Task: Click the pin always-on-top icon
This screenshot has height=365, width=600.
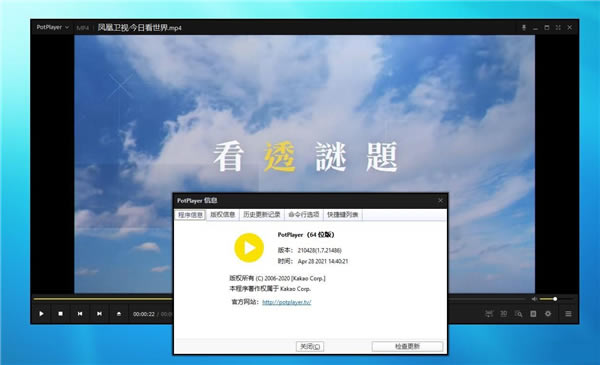Action: click(x=524, y=28)
